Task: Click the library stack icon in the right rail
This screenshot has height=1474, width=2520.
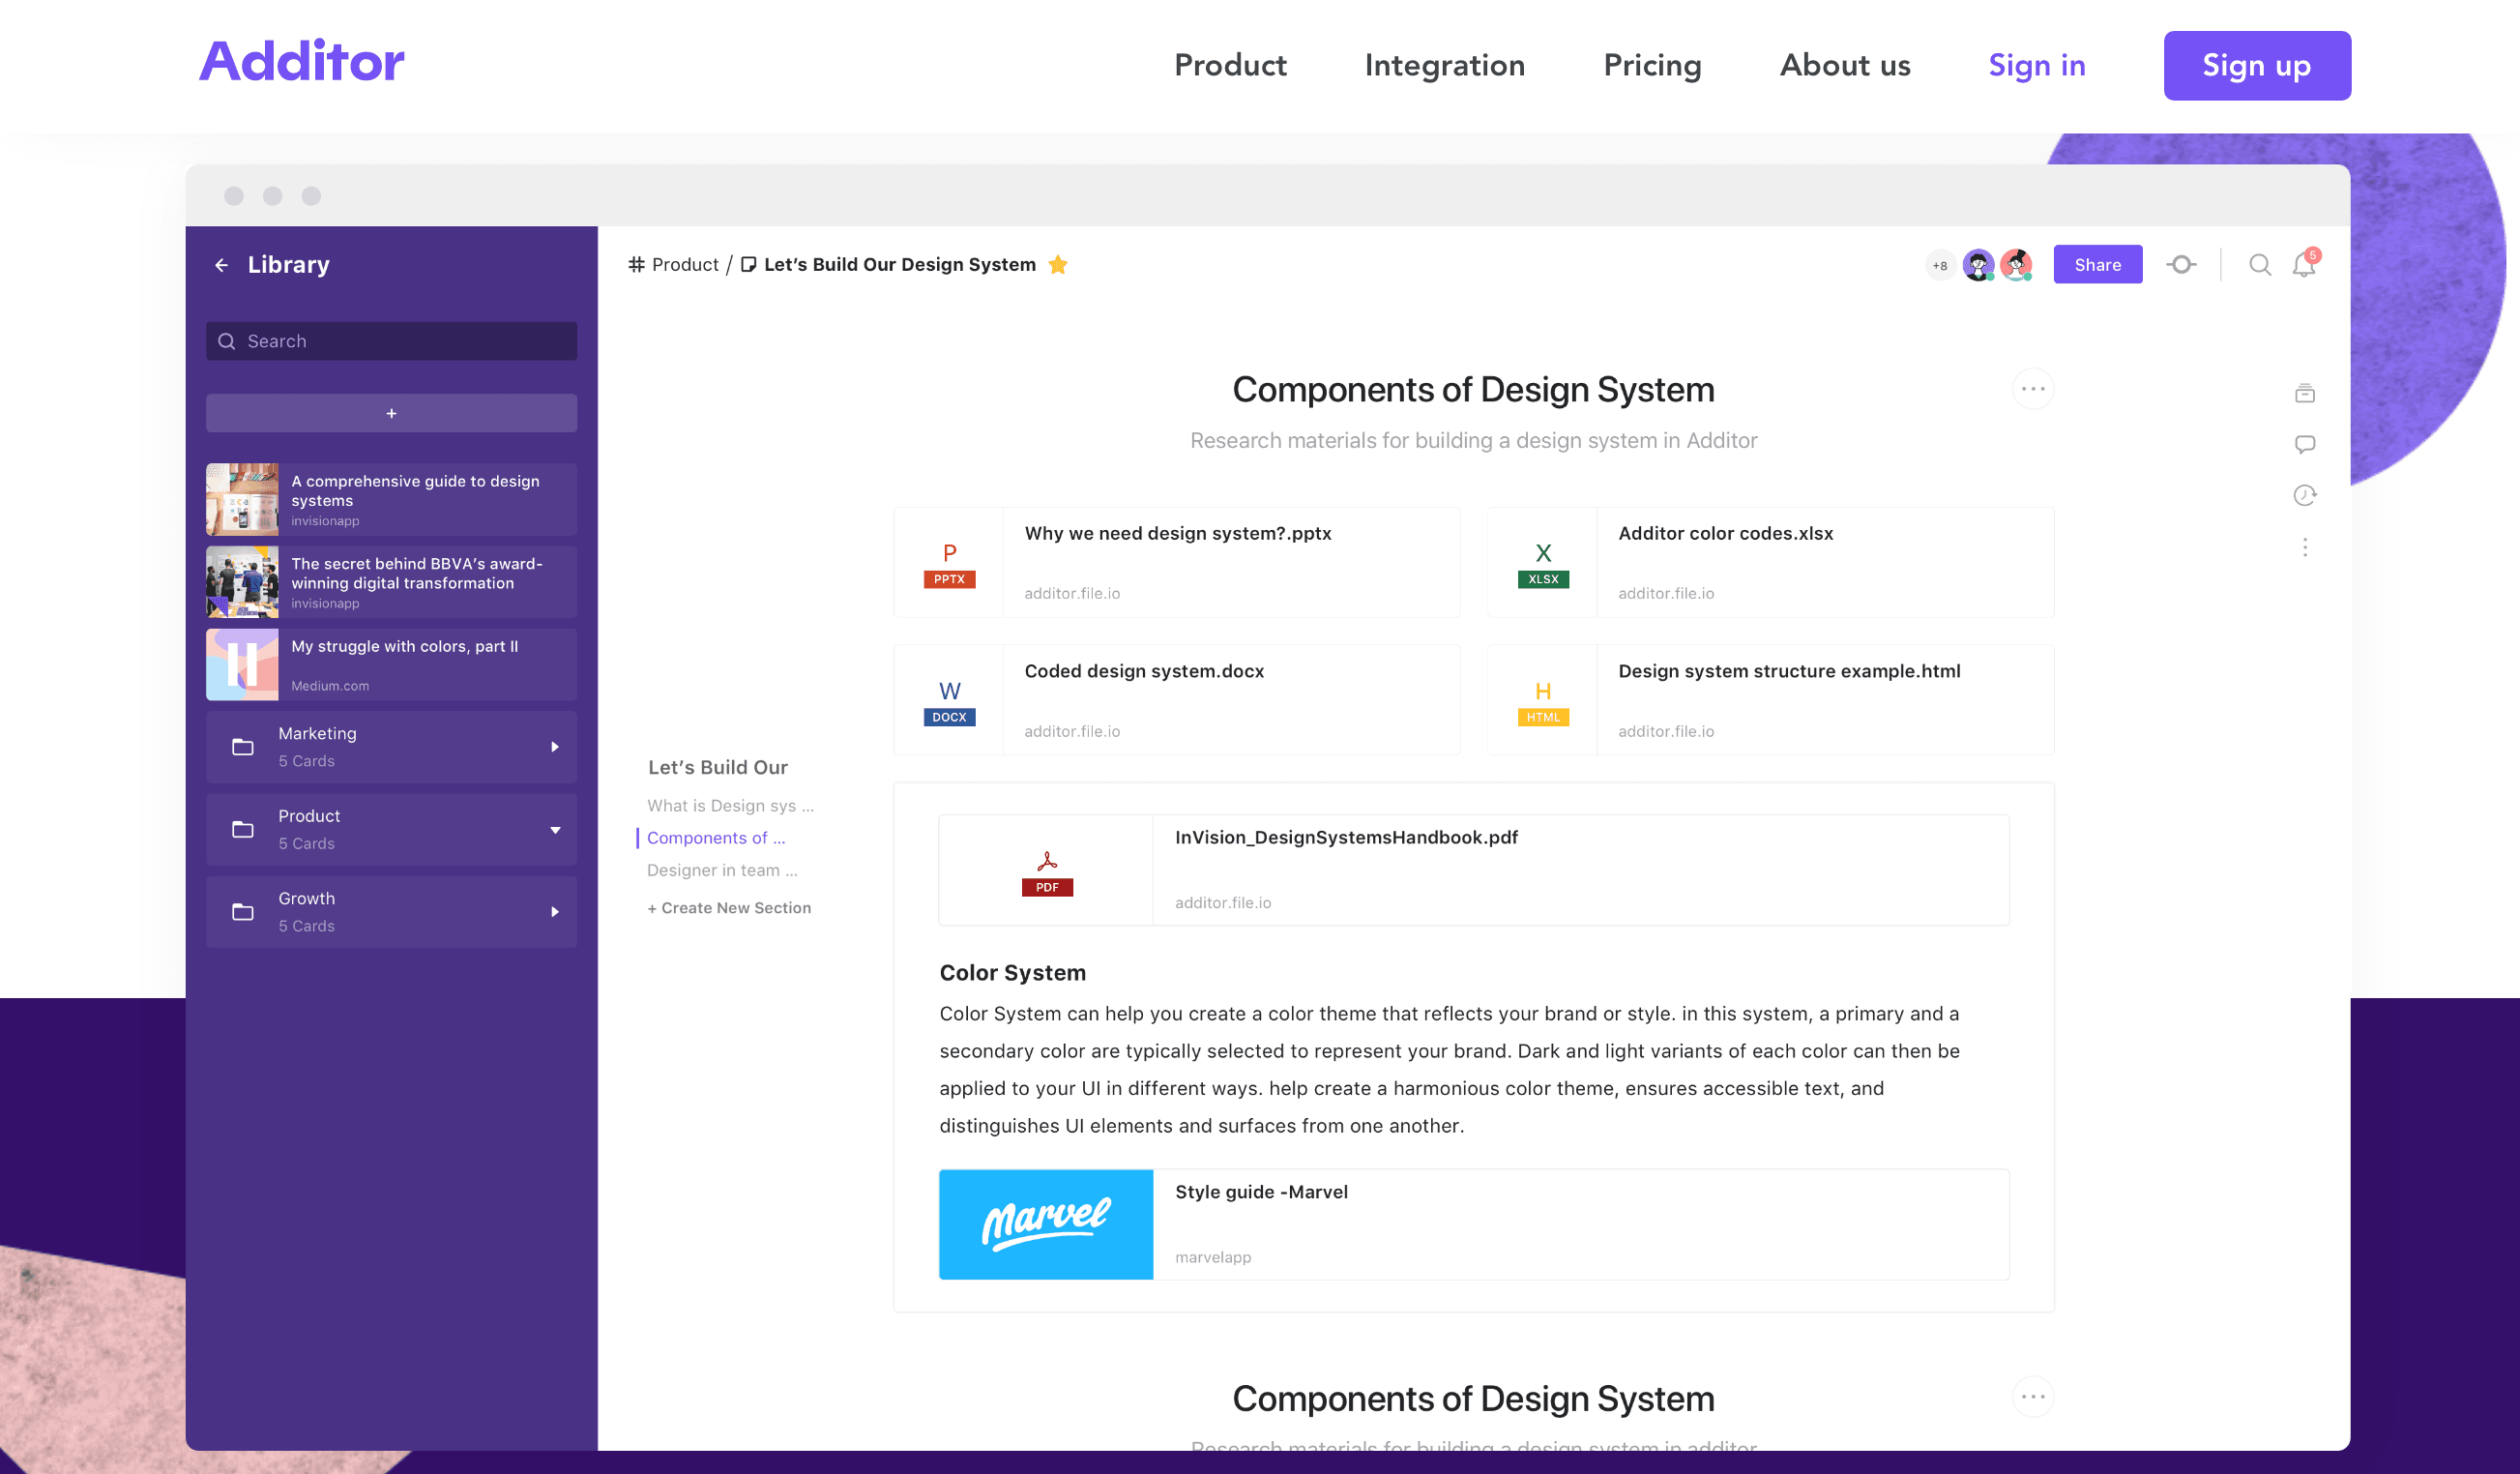Action: tap(2305, 393)
